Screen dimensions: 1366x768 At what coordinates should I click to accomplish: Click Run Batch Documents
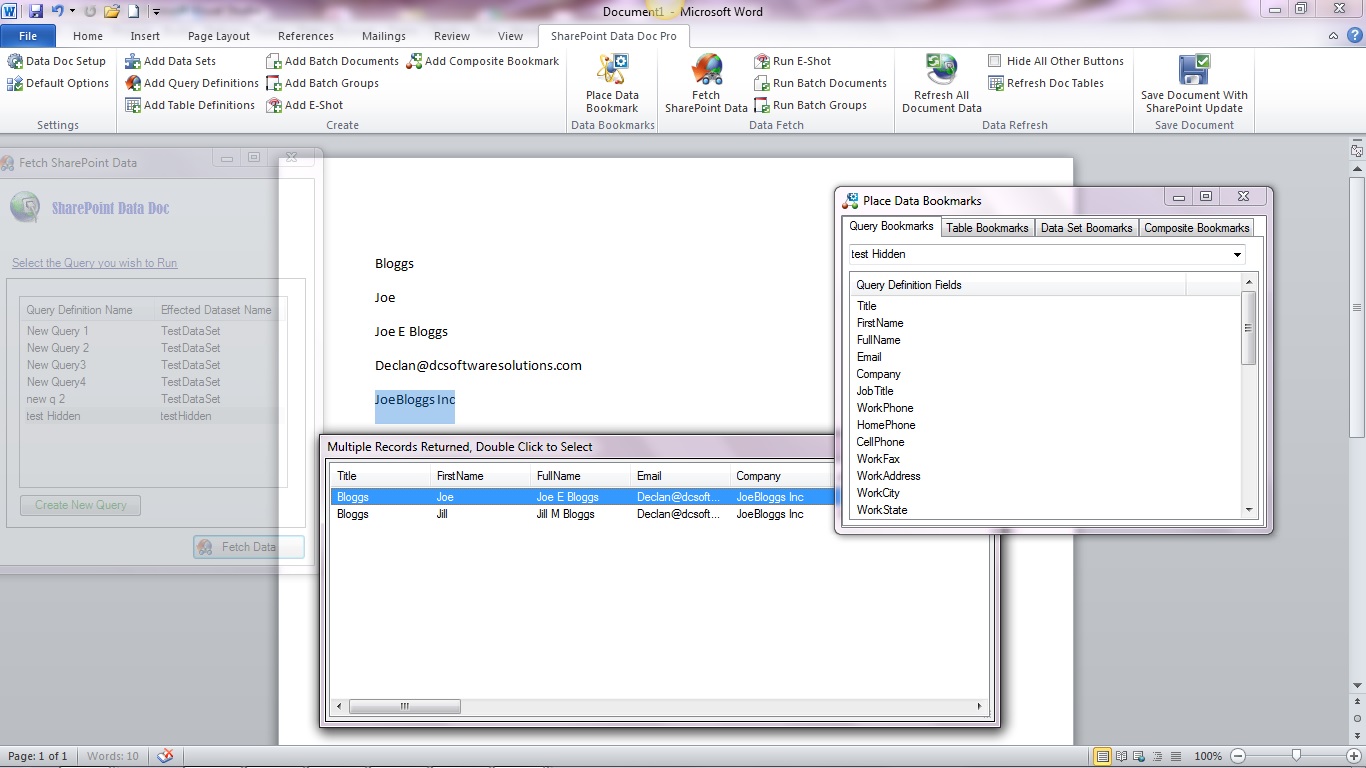point(820,83)
